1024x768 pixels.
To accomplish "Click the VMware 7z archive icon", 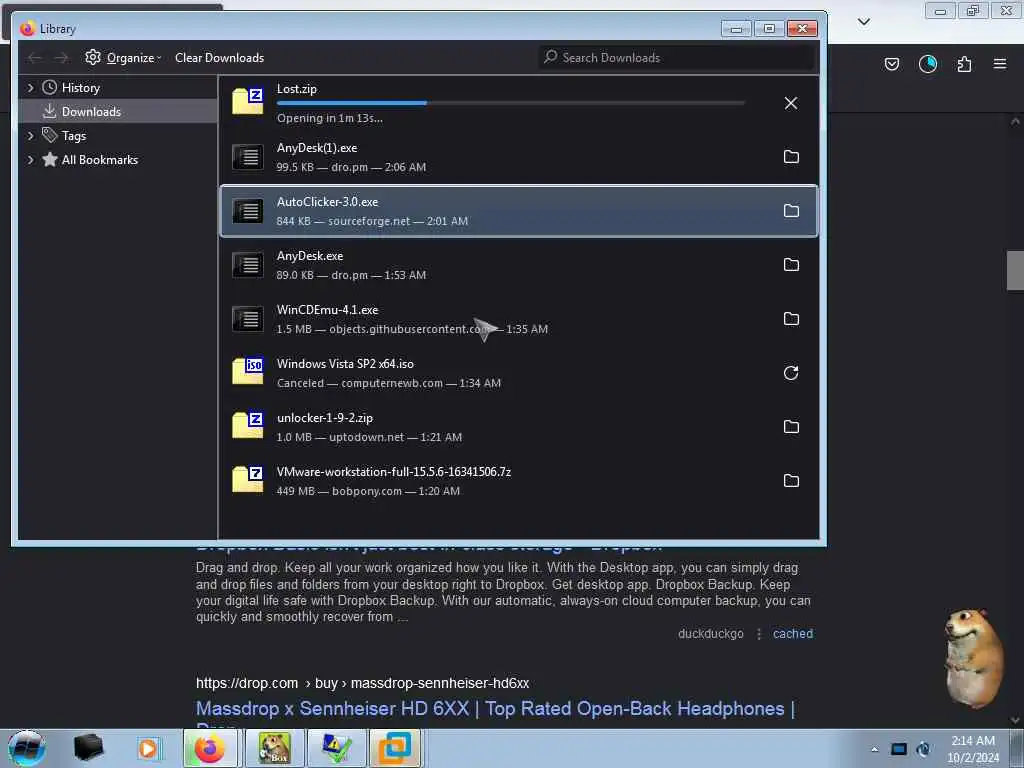I will coord(248,479).
